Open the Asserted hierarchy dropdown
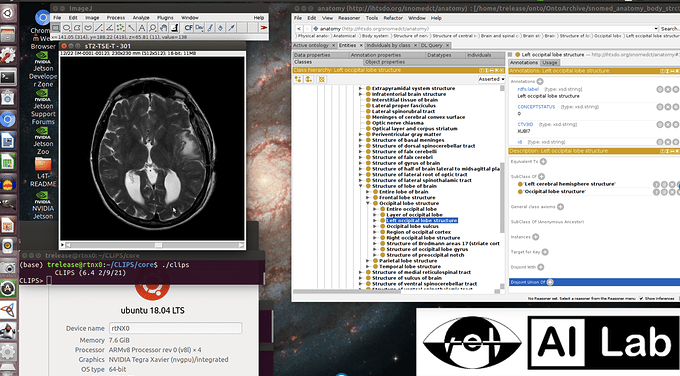The width and height of the screenshot is (680, 376). coord(491,79)
